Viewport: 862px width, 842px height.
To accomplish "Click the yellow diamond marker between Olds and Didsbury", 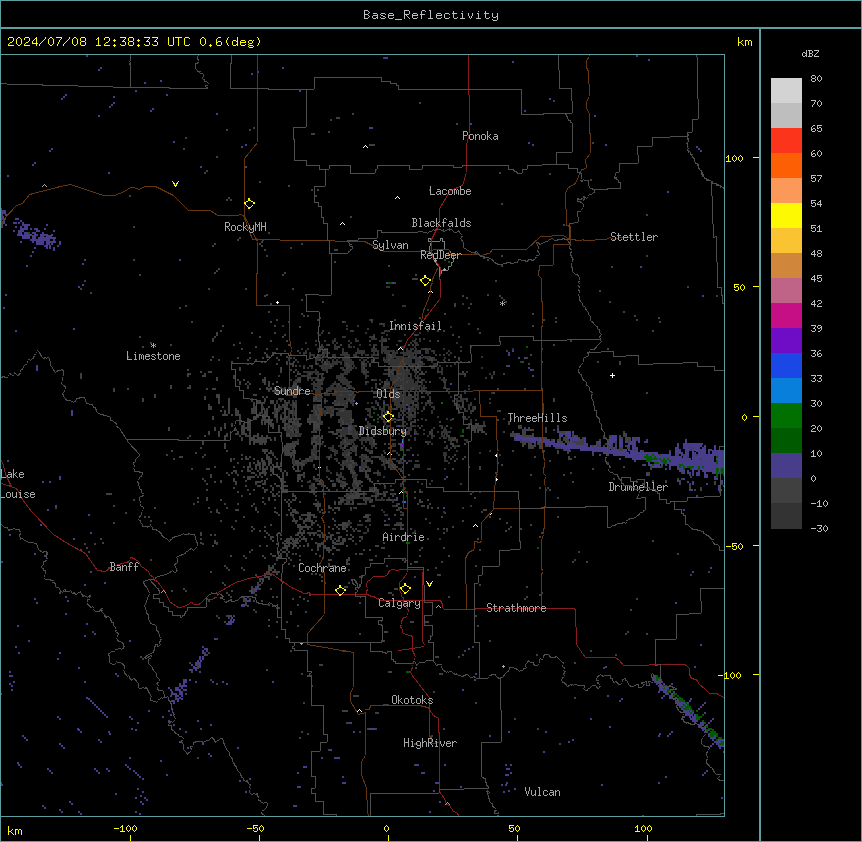I will point(388,416).
